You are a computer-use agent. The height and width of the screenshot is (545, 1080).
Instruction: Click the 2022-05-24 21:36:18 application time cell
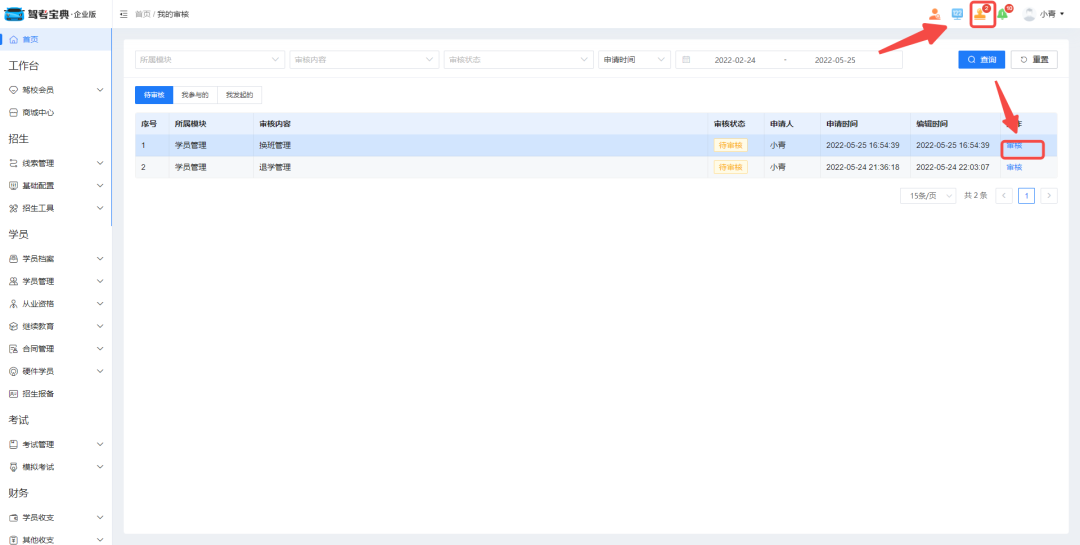point(863,167)
